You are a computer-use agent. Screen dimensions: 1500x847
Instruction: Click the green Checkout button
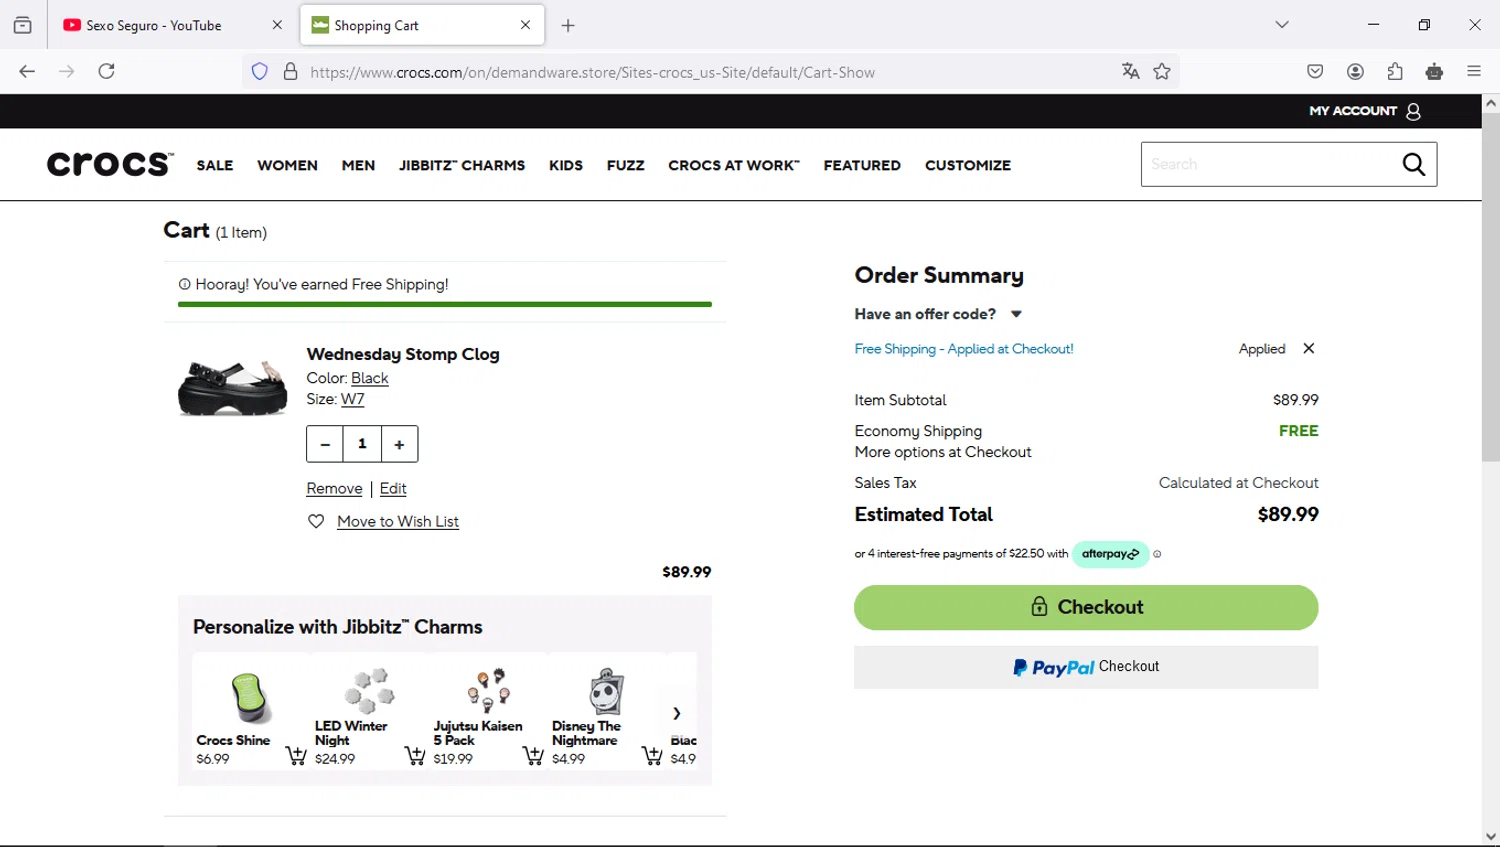click(x=1086, y=607)
